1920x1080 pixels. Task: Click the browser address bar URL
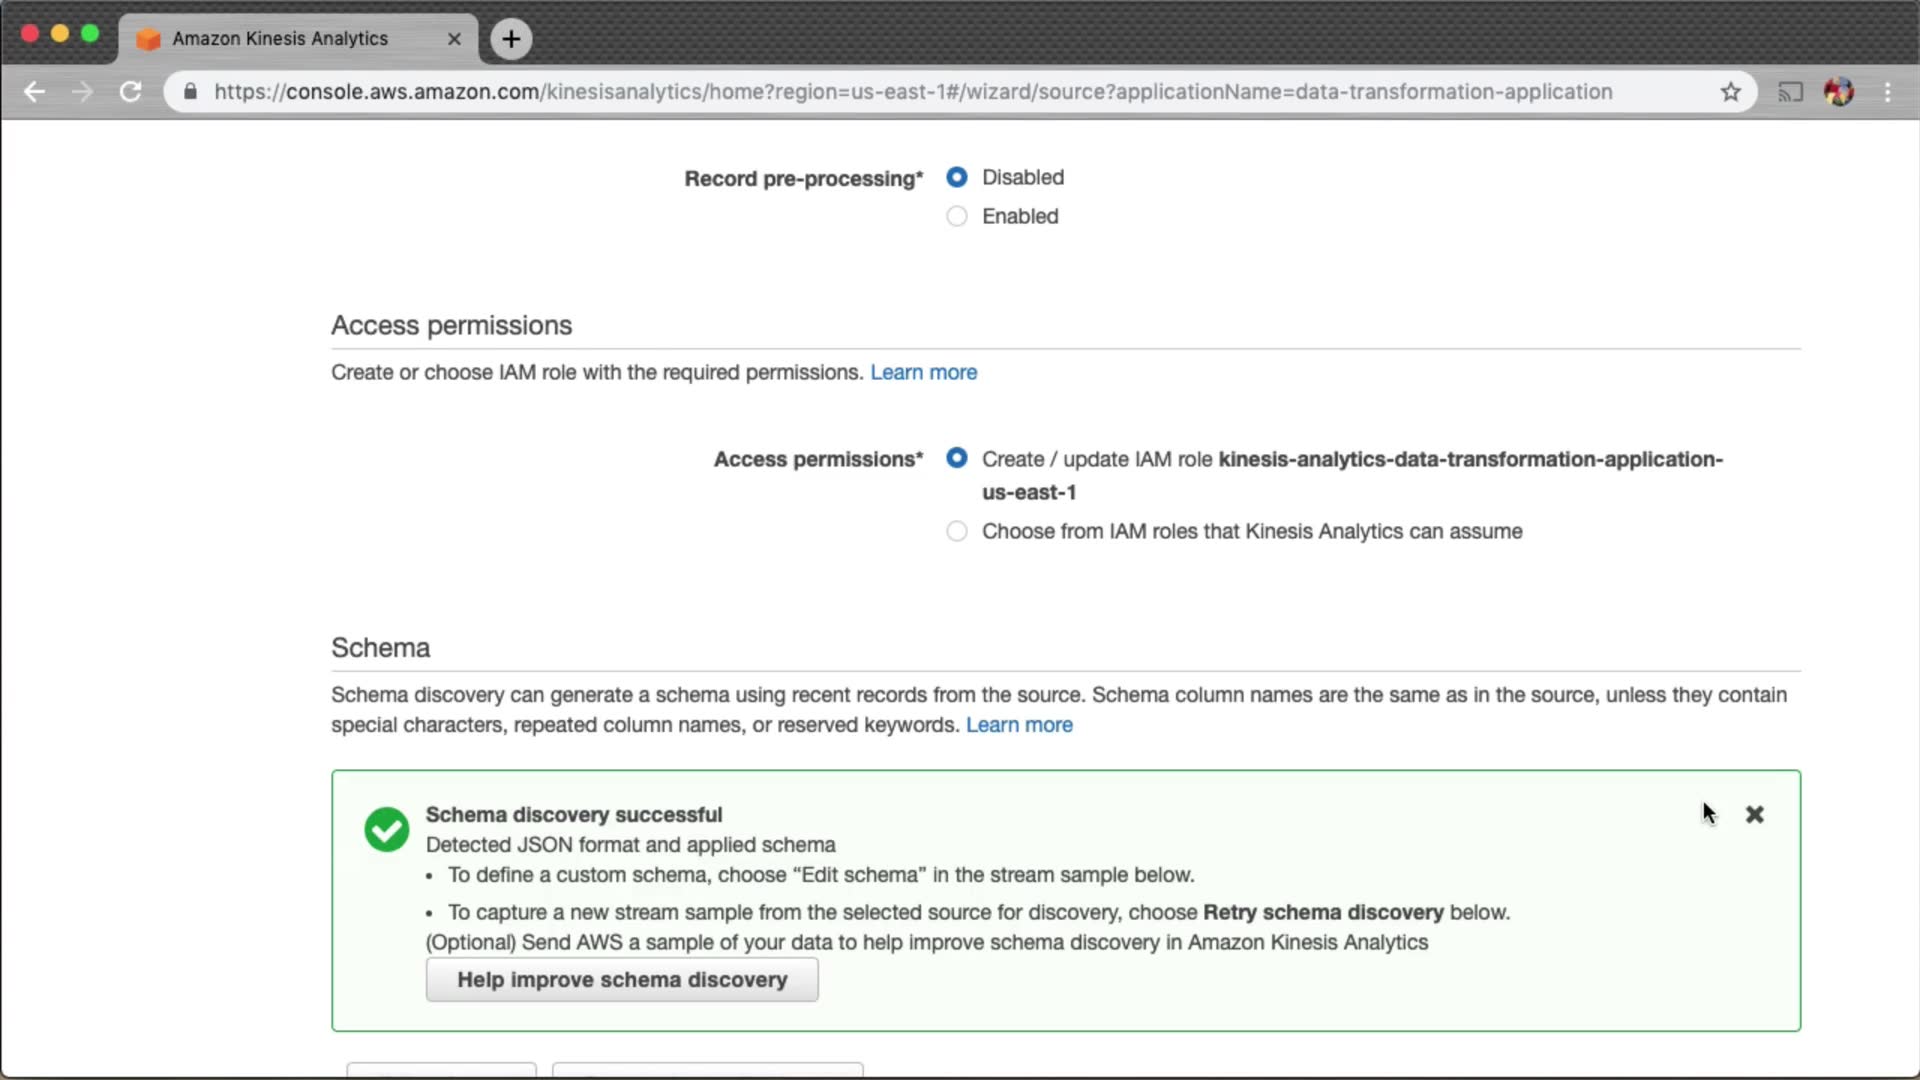click(x=912, y=92)
